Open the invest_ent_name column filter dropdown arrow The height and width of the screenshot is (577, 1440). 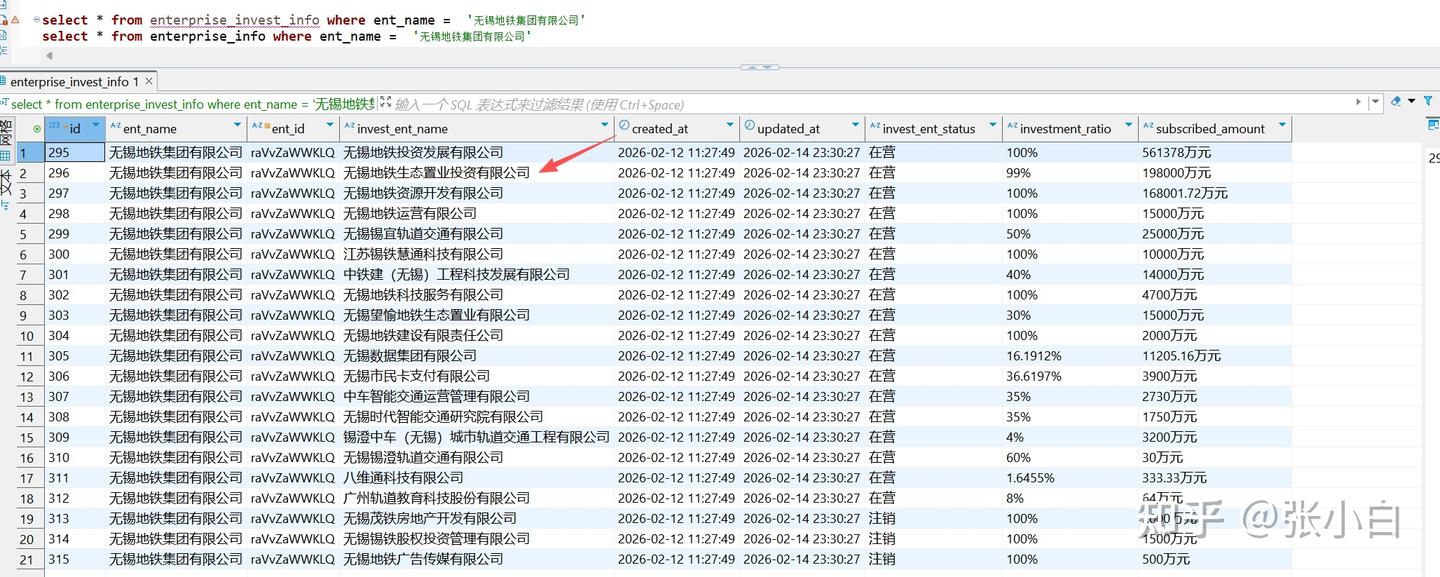pyautogui.click(x=605, y=126)
